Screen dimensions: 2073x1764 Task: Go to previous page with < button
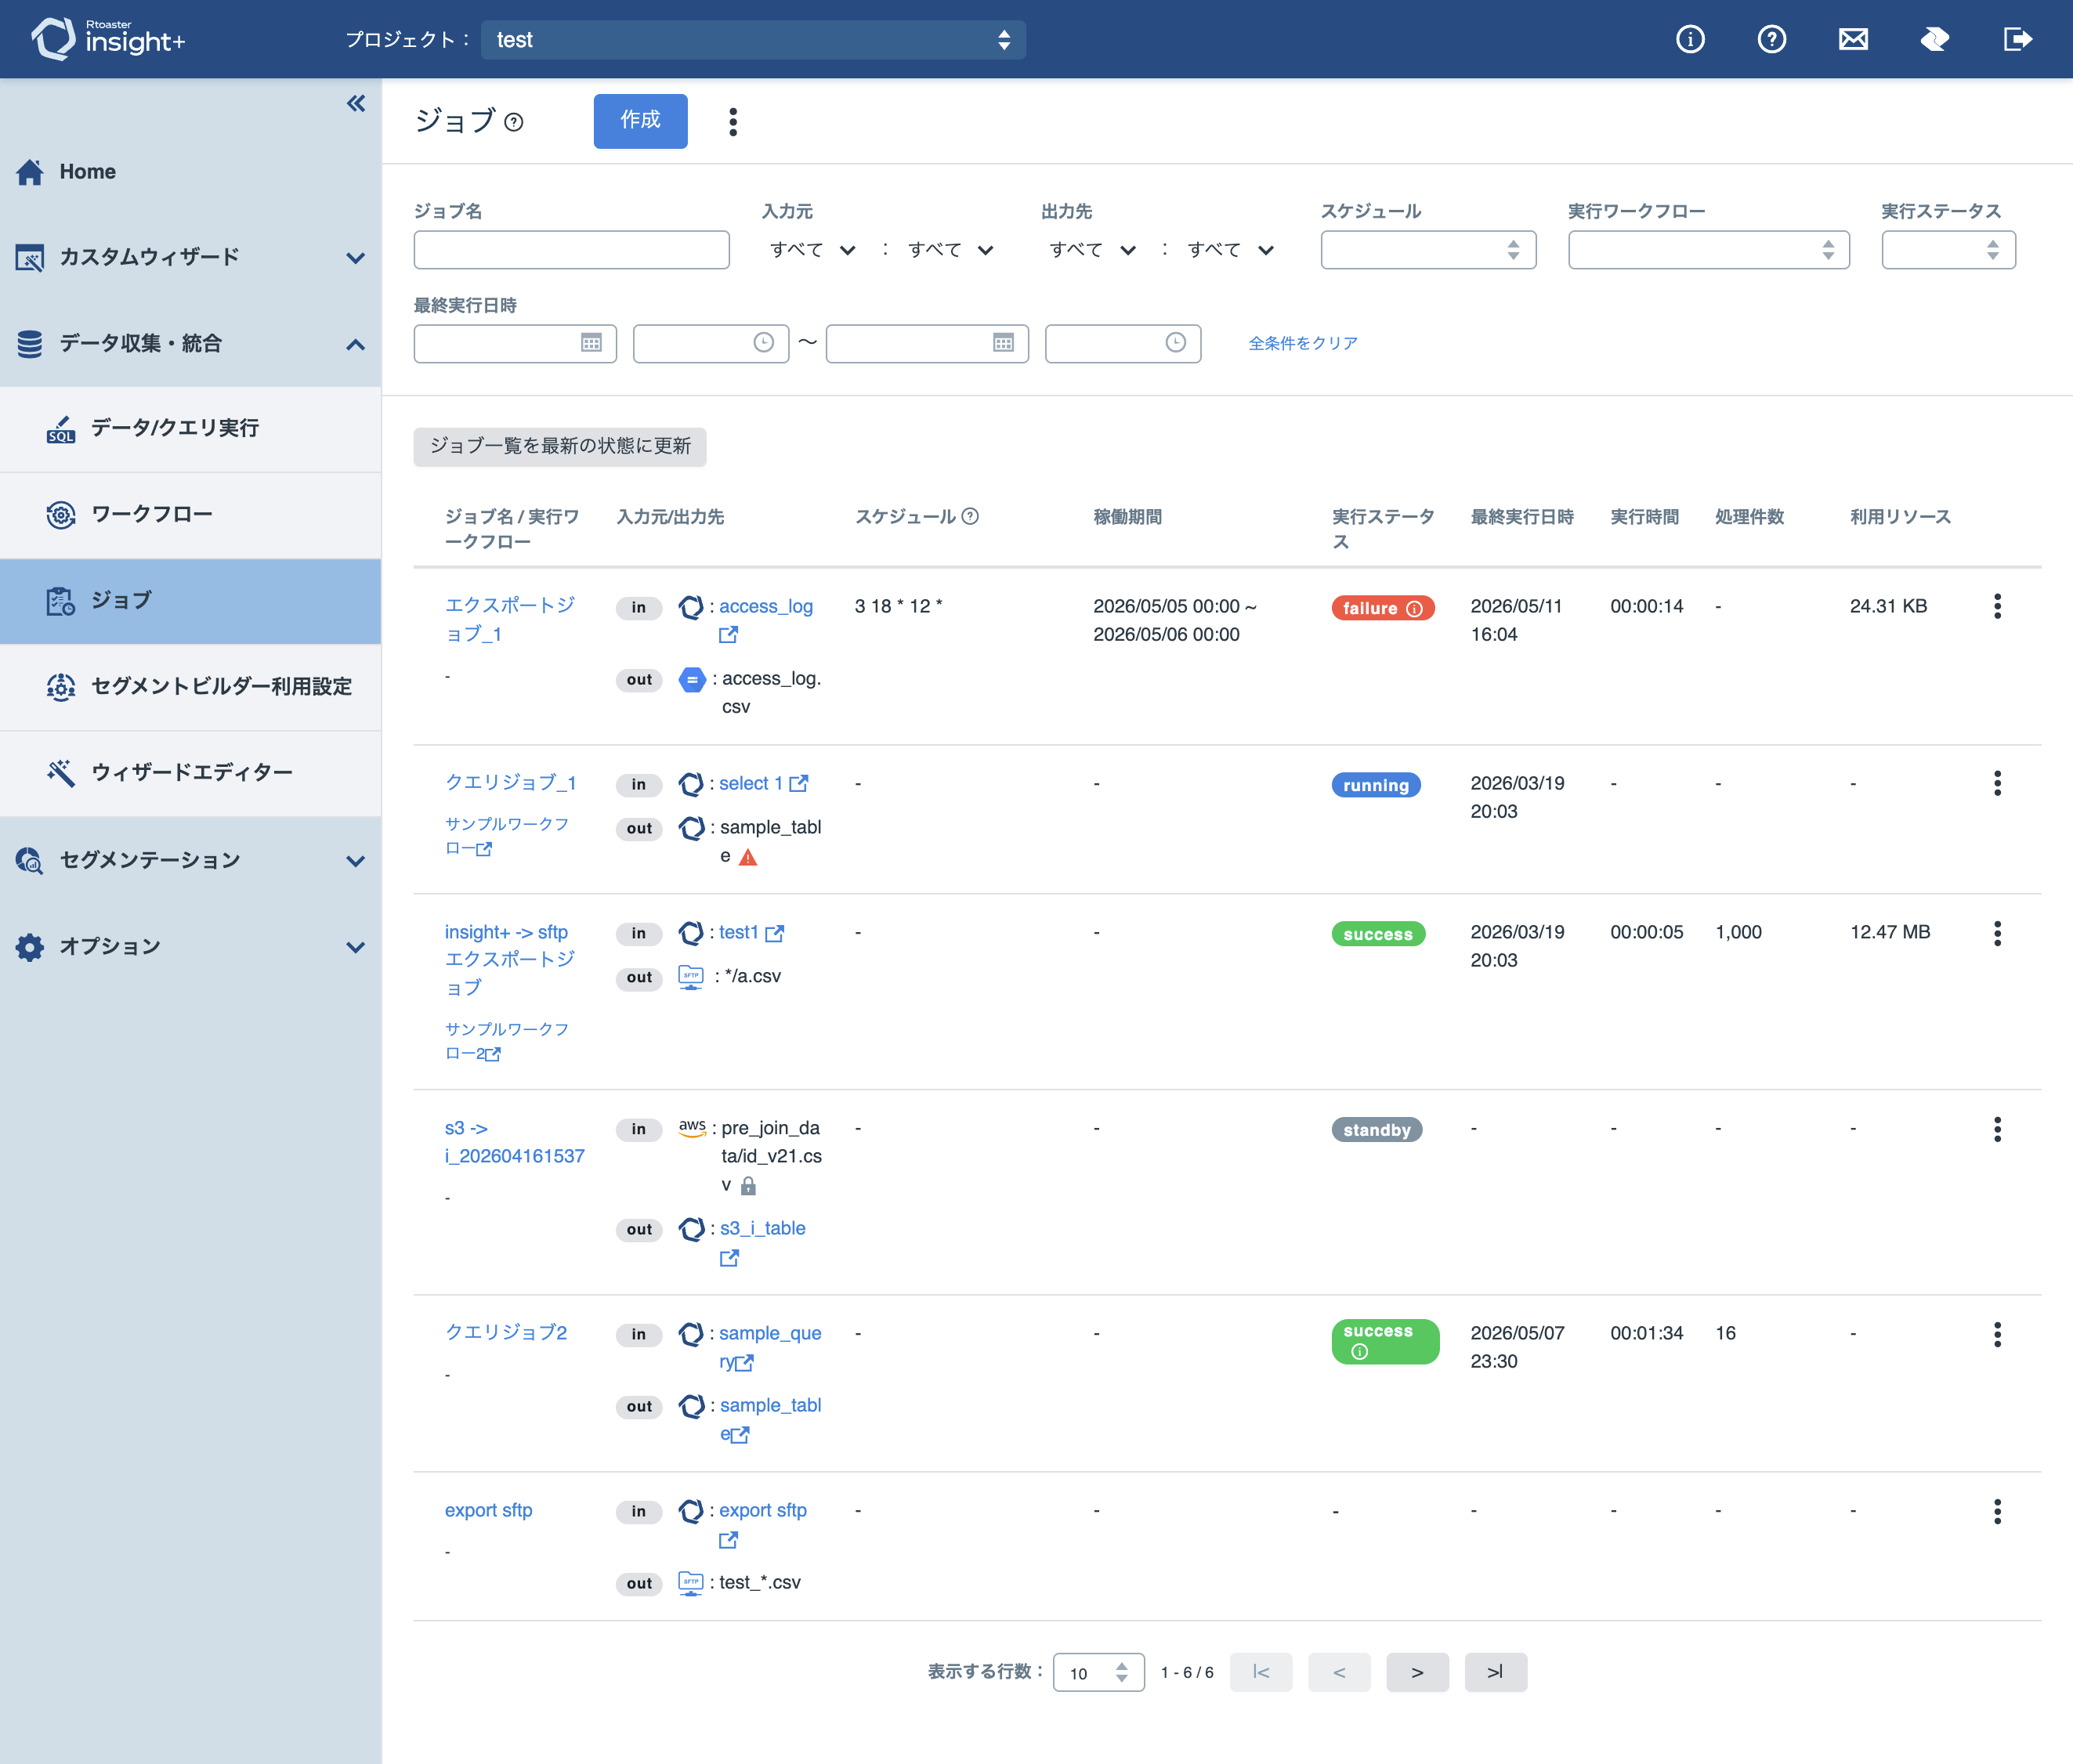[x=1339, y=1672]
